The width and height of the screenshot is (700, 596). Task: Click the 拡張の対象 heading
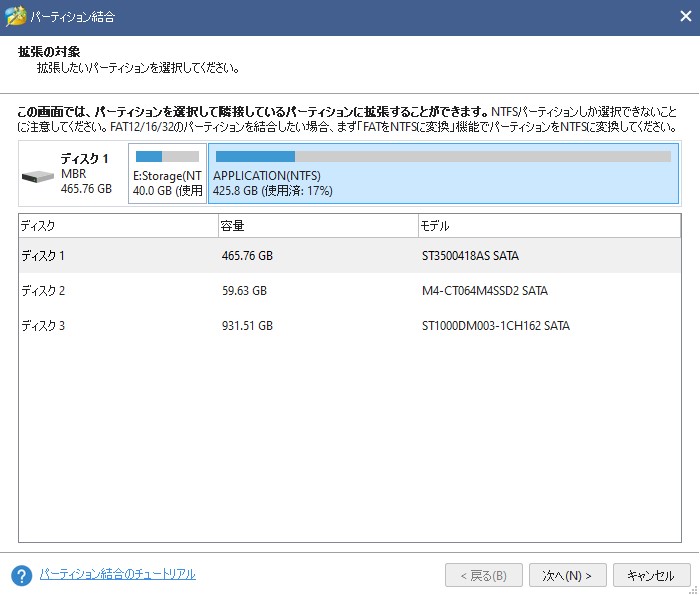(49, 52)
